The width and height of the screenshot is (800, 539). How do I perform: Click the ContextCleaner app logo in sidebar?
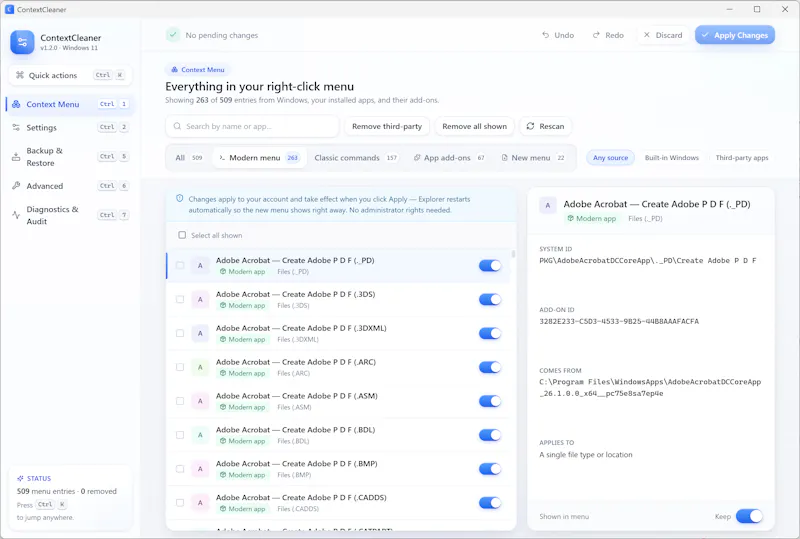coord(22,42)
